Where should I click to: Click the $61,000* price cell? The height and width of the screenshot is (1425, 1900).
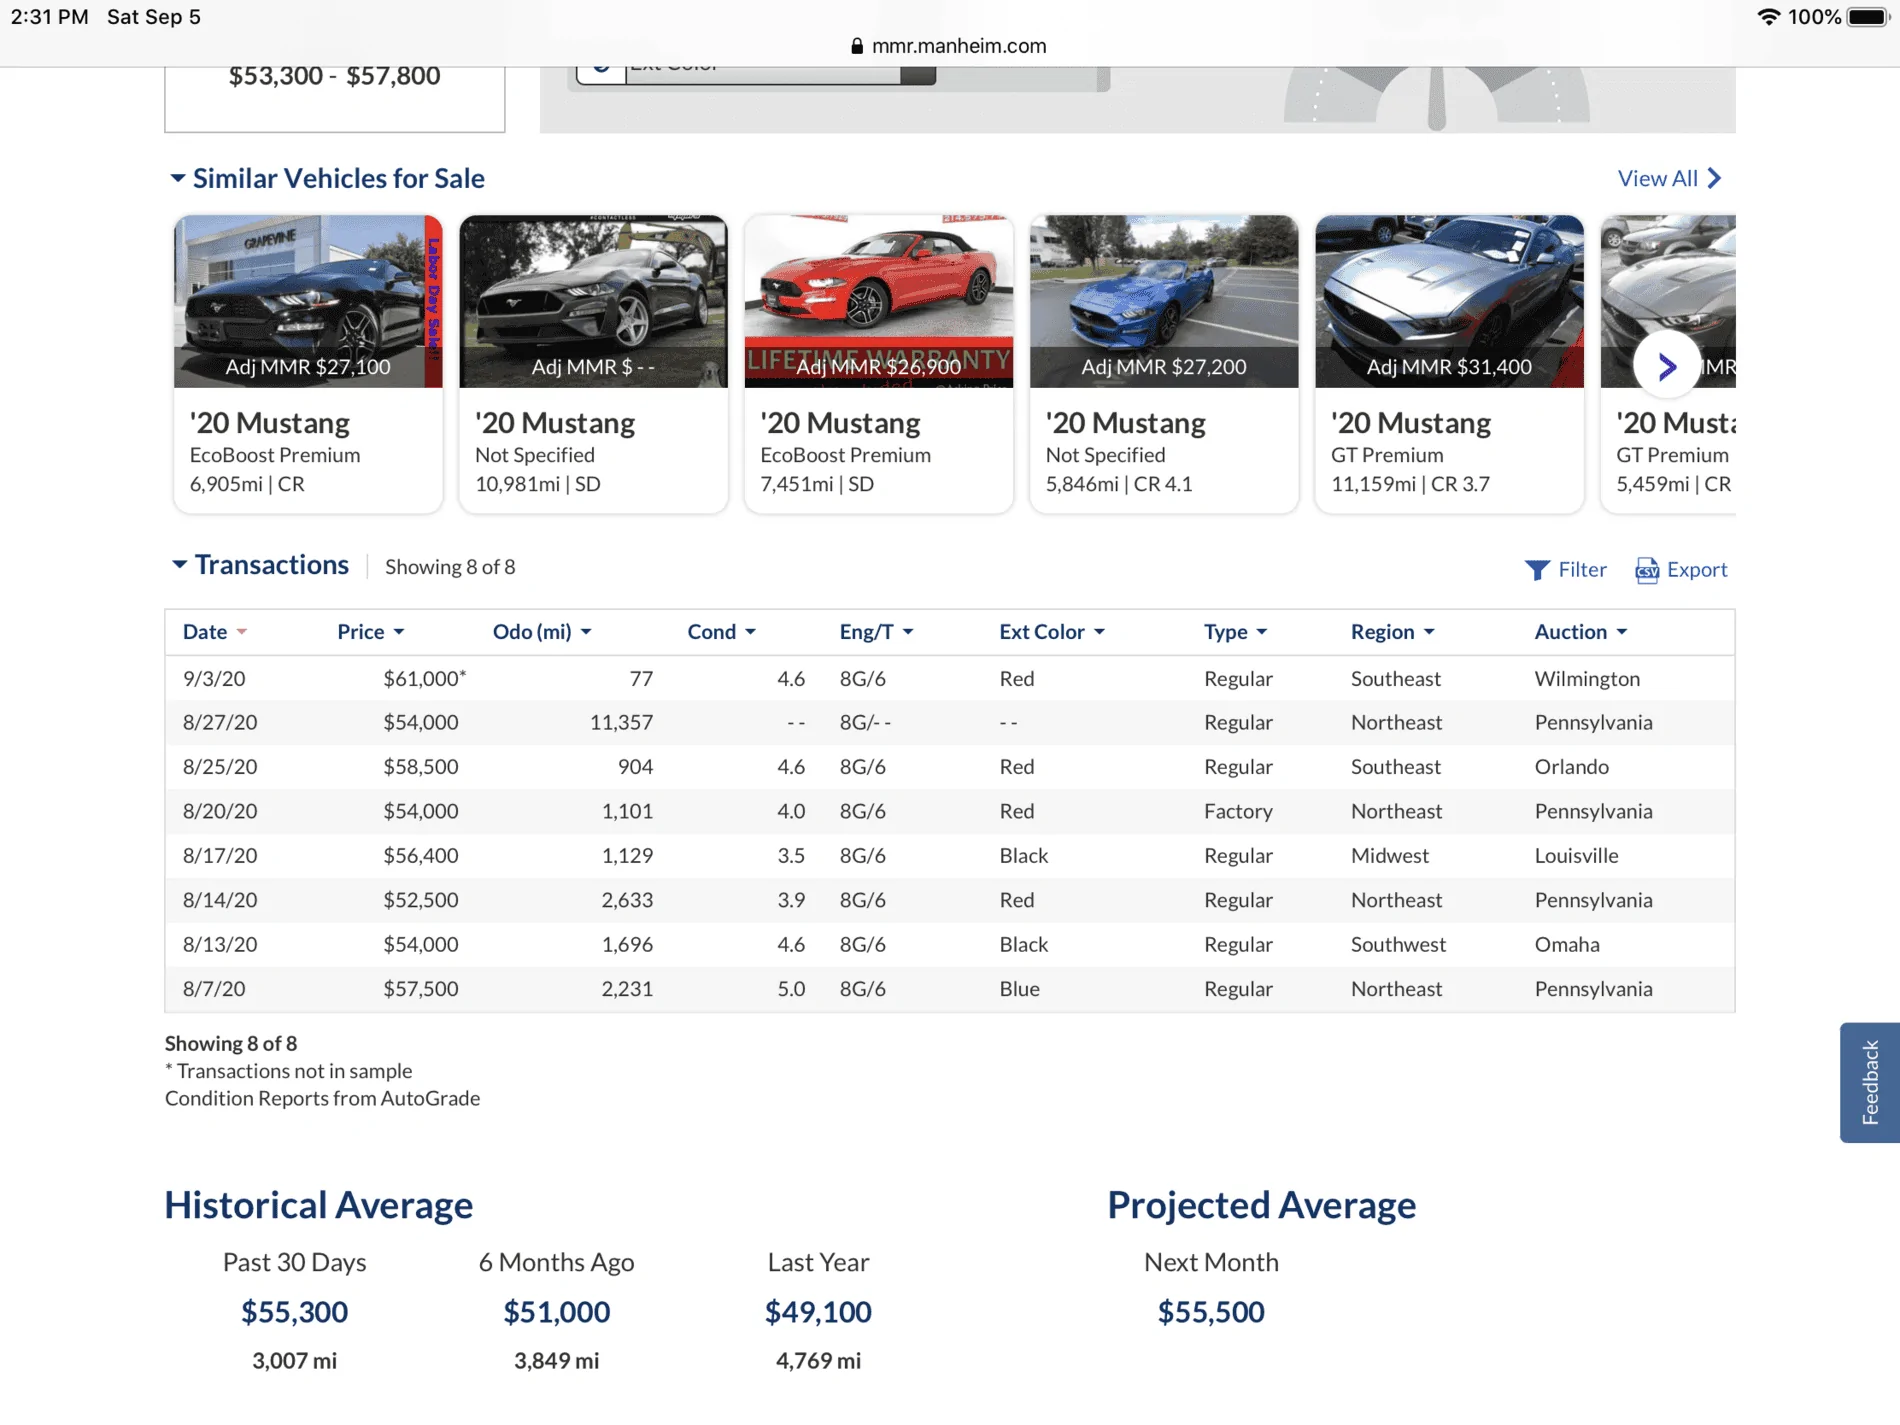tap(424, 679)
